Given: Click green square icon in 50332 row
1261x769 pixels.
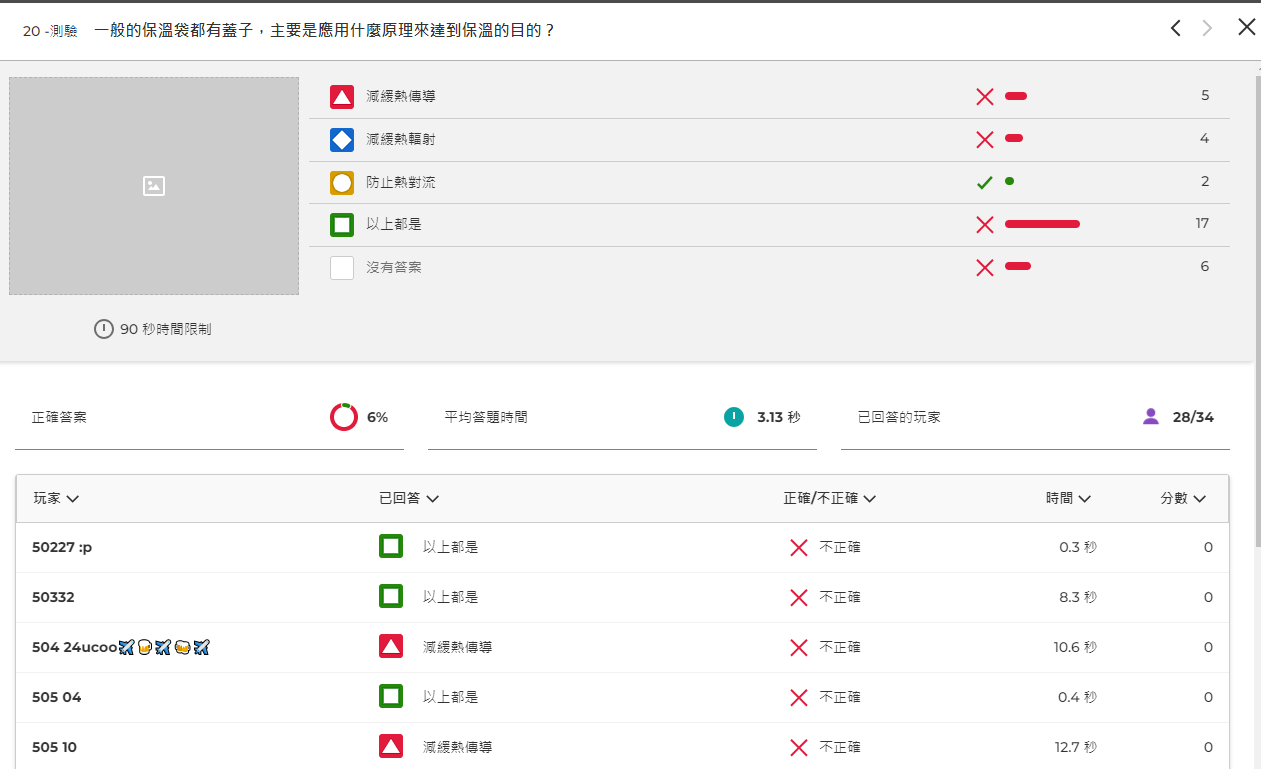Looking at the screenshot, I should [x=391, y=597].
